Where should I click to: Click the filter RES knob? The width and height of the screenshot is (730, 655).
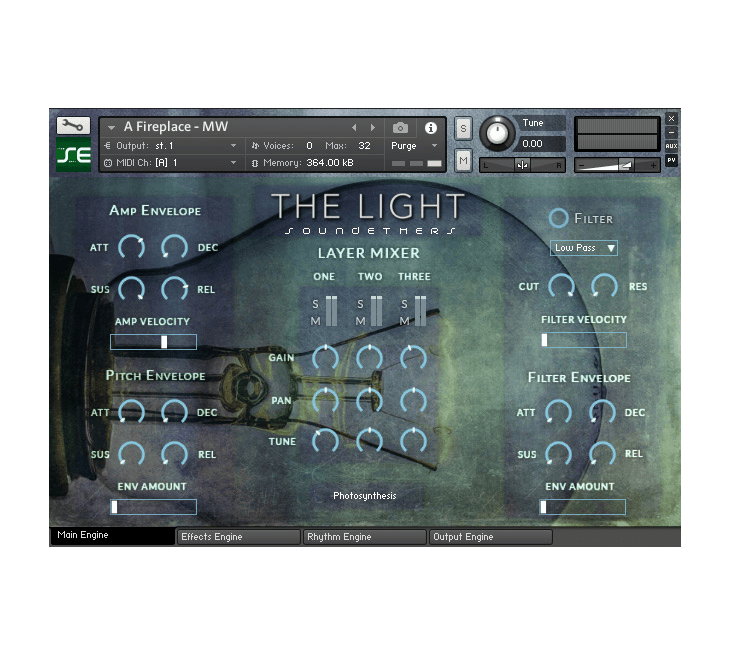pos(604,286)
